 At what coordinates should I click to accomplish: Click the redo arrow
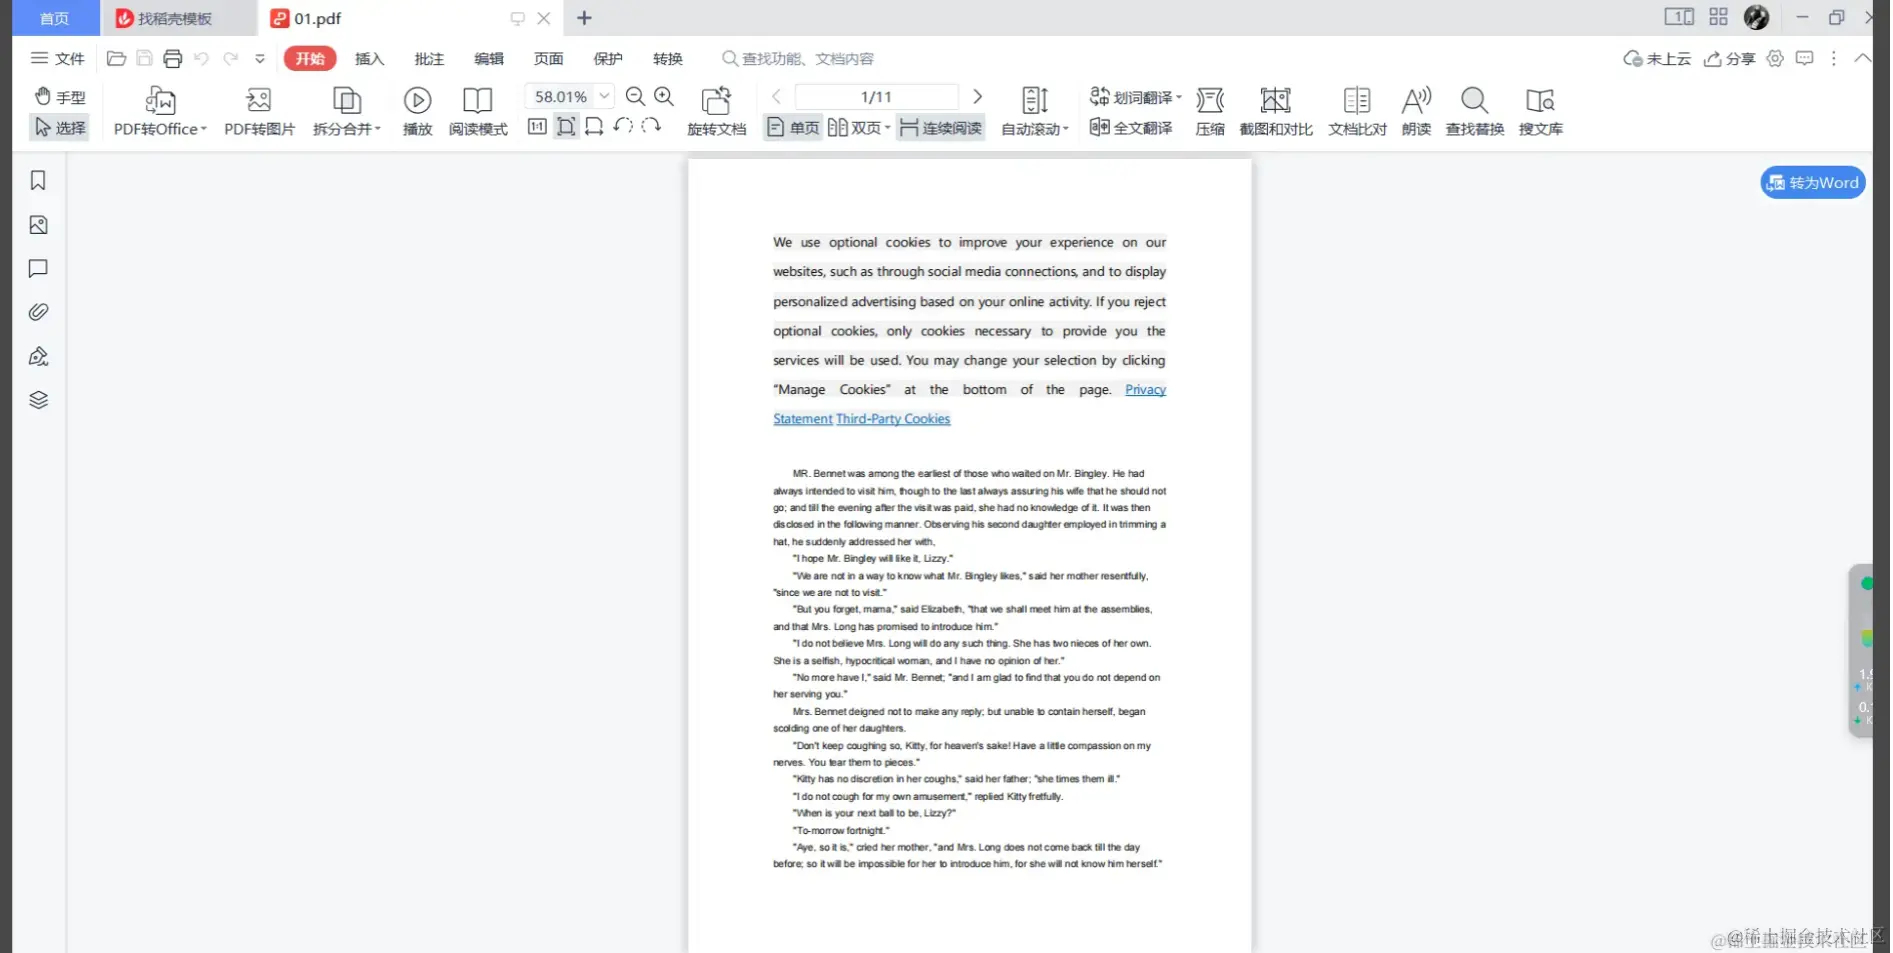[x=231, y=59]
